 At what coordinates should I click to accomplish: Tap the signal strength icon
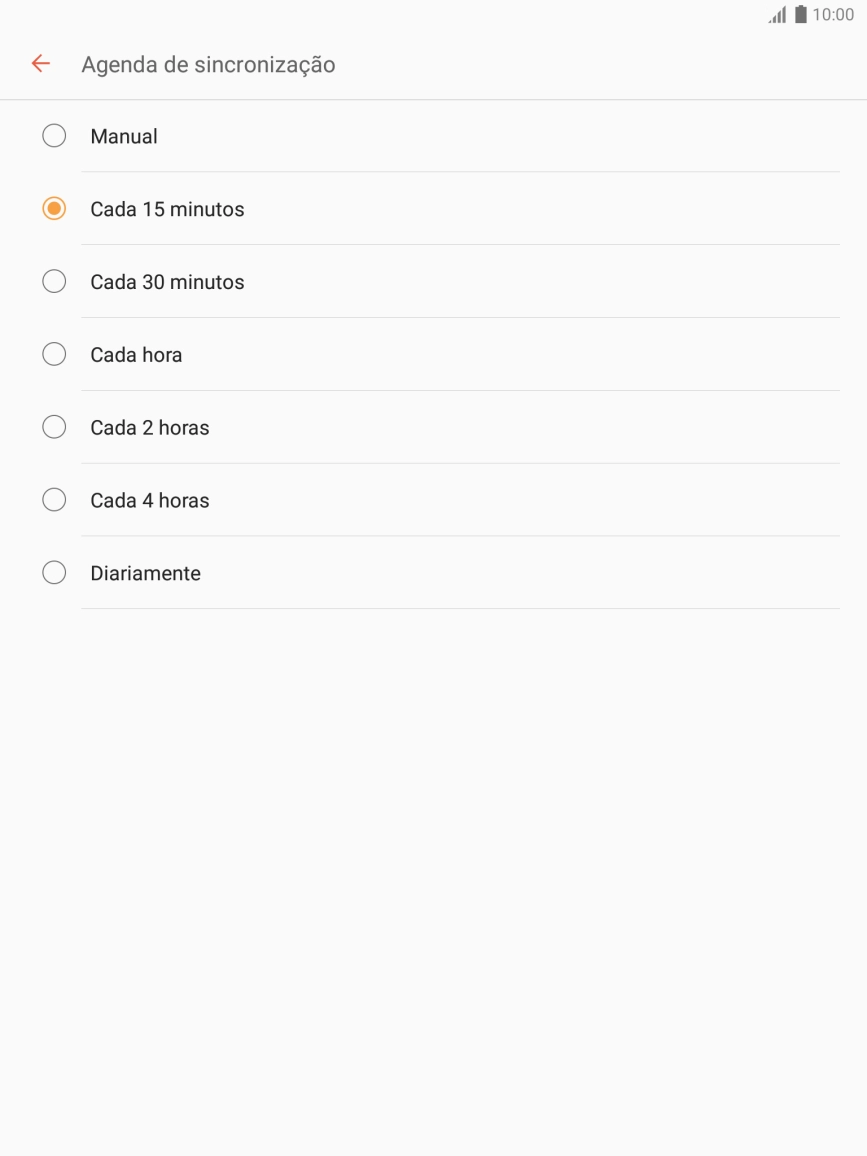coord(777,15)
